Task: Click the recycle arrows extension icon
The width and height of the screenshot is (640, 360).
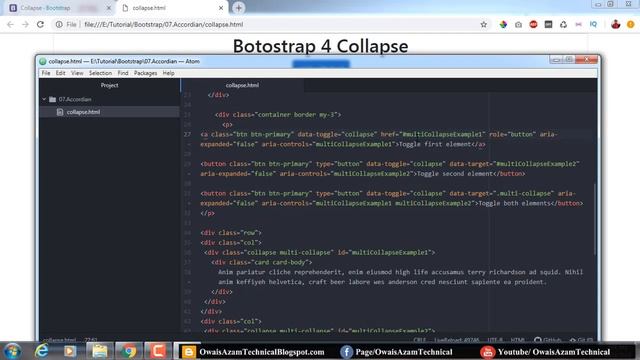Action: click(564, 24)
